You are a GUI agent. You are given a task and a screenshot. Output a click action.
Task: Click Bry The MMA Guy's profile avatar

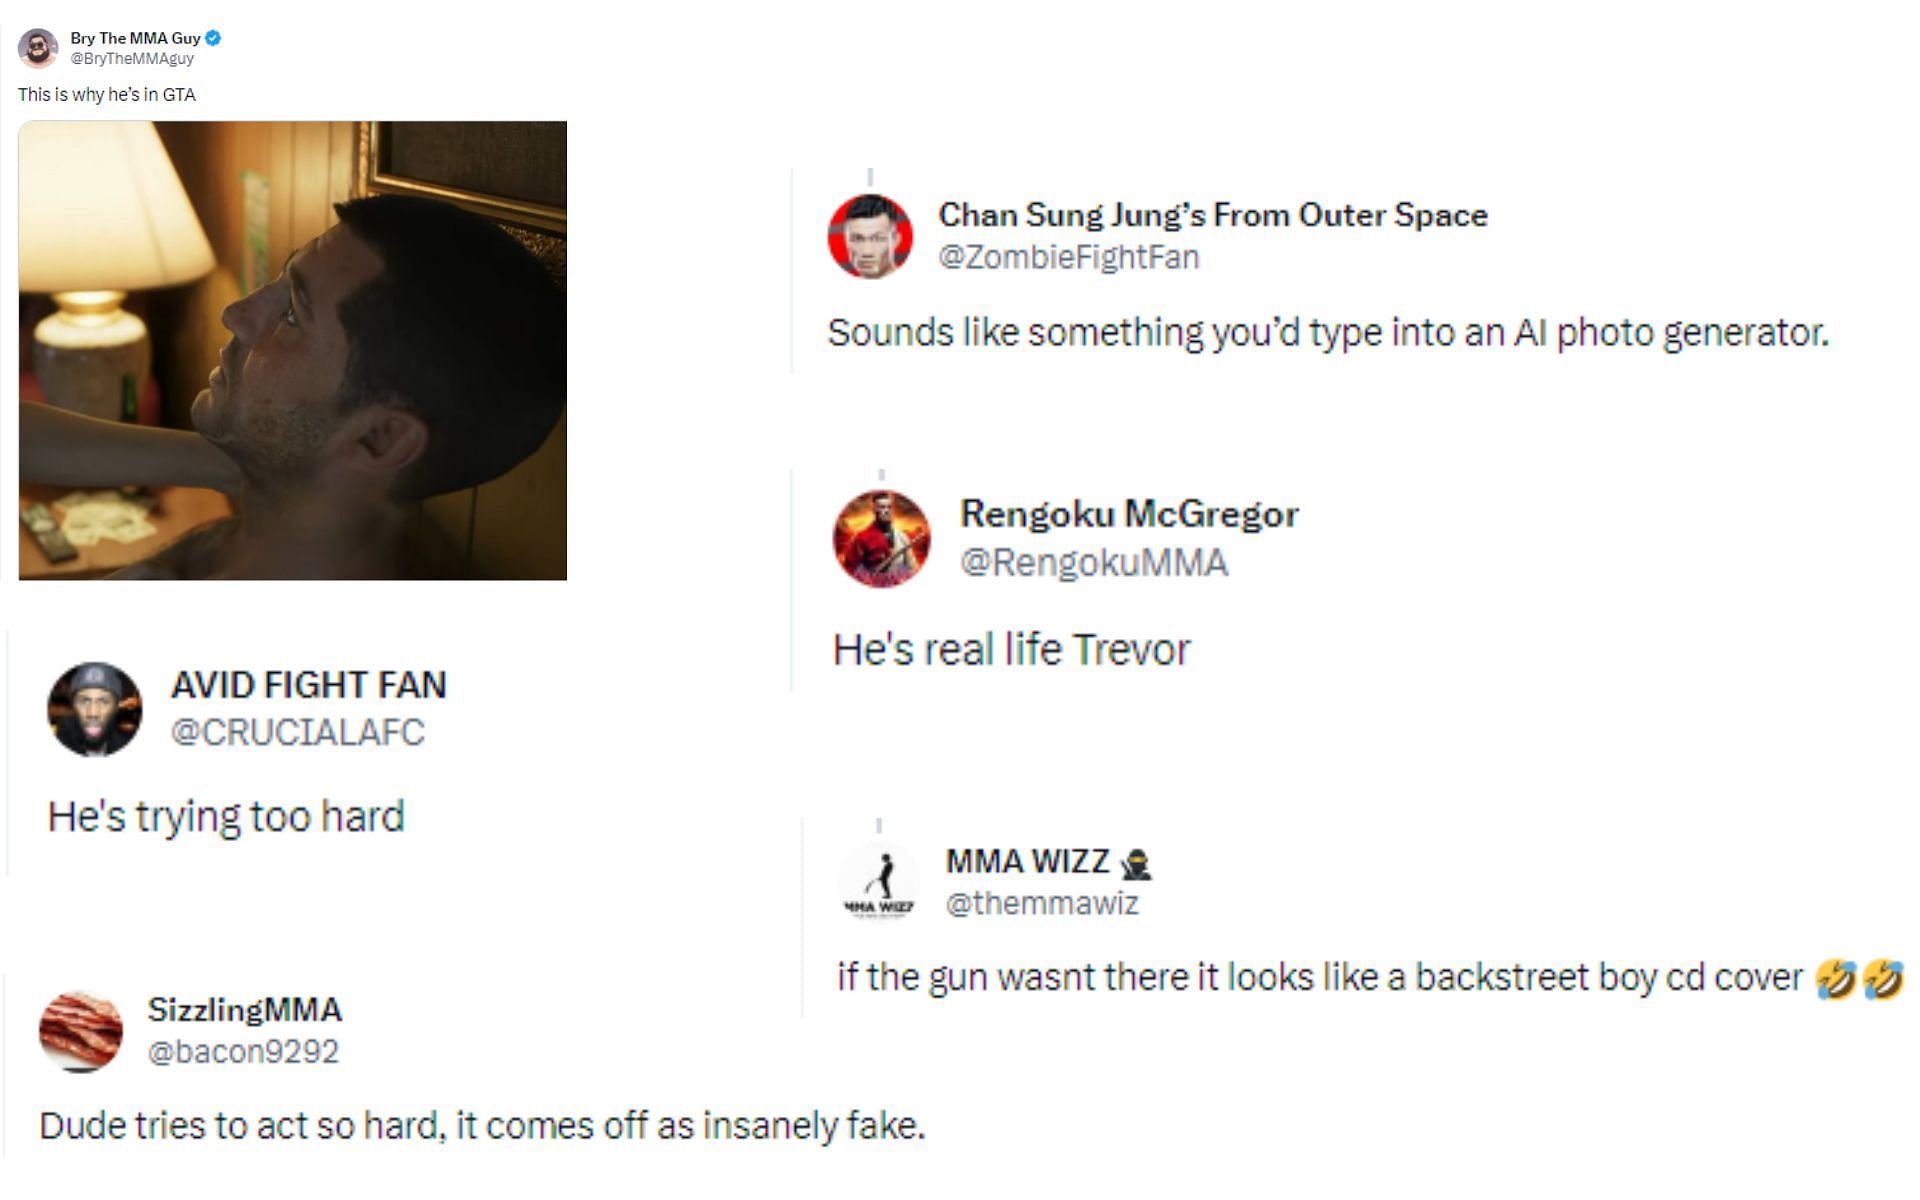tap(39, 48)
